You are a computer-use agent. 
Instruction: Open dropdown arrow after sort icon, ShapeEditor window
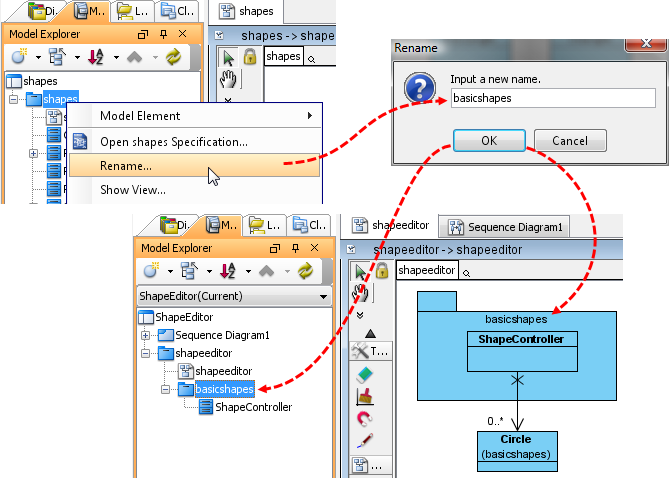tap(248, 271)
